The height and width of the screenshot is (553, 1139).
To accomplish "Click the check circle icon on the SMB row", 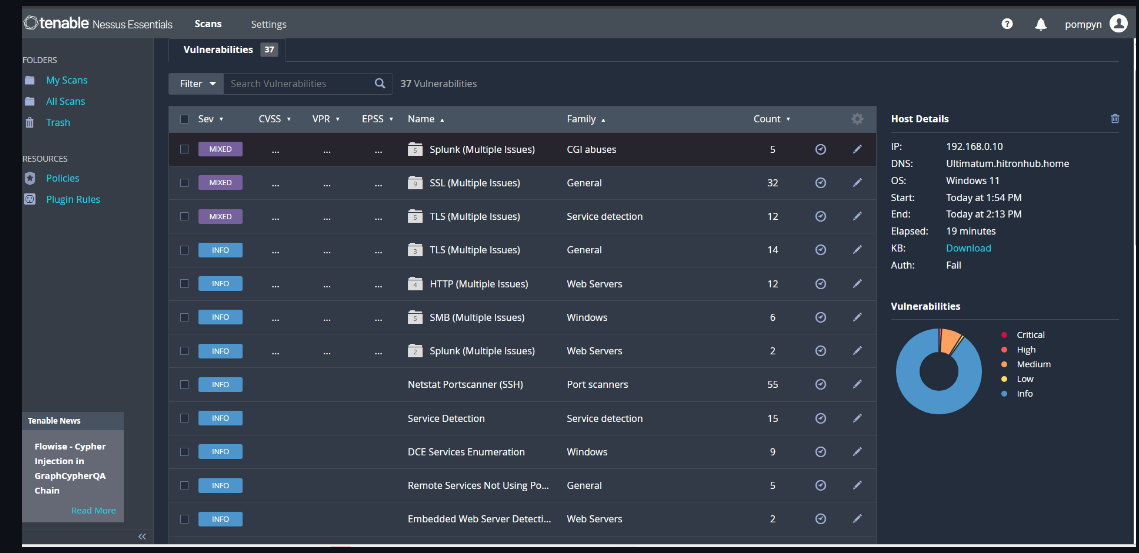I will (x=821, y=317).
